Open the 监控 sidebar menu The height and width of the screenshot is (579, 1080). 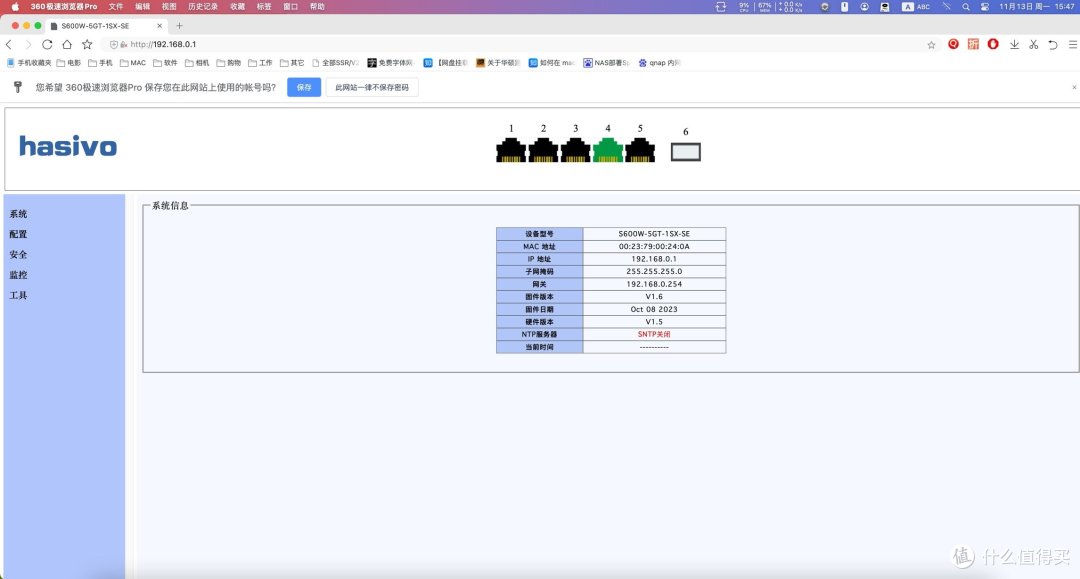(x=18, y=275)
